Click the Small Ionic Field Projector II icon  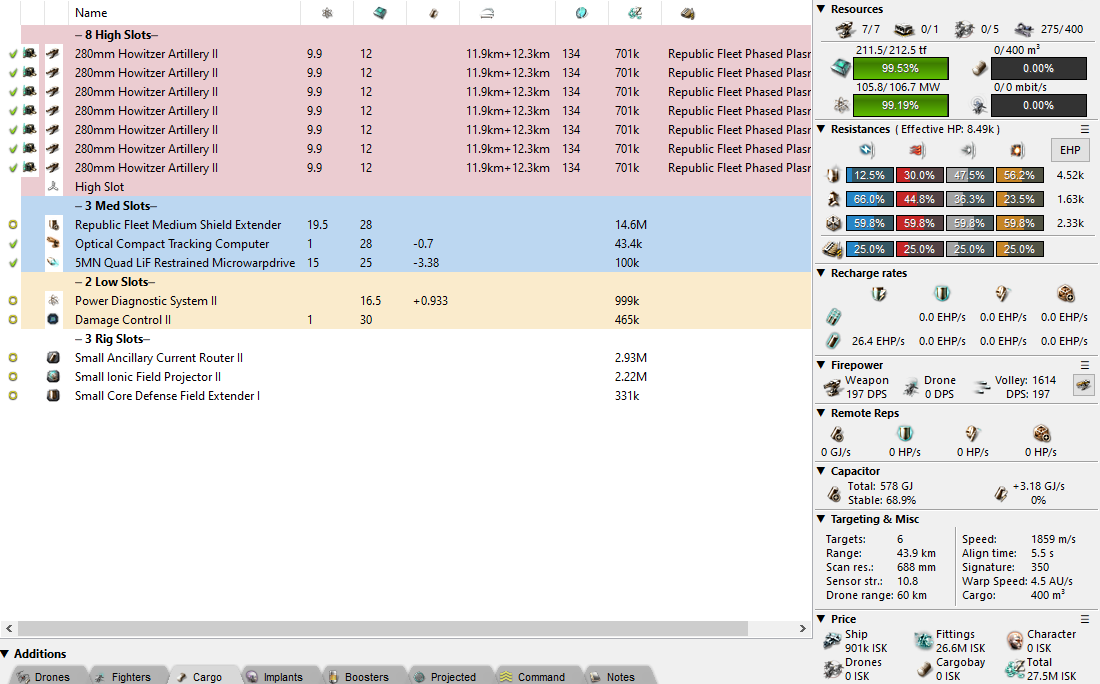[54, 377]
